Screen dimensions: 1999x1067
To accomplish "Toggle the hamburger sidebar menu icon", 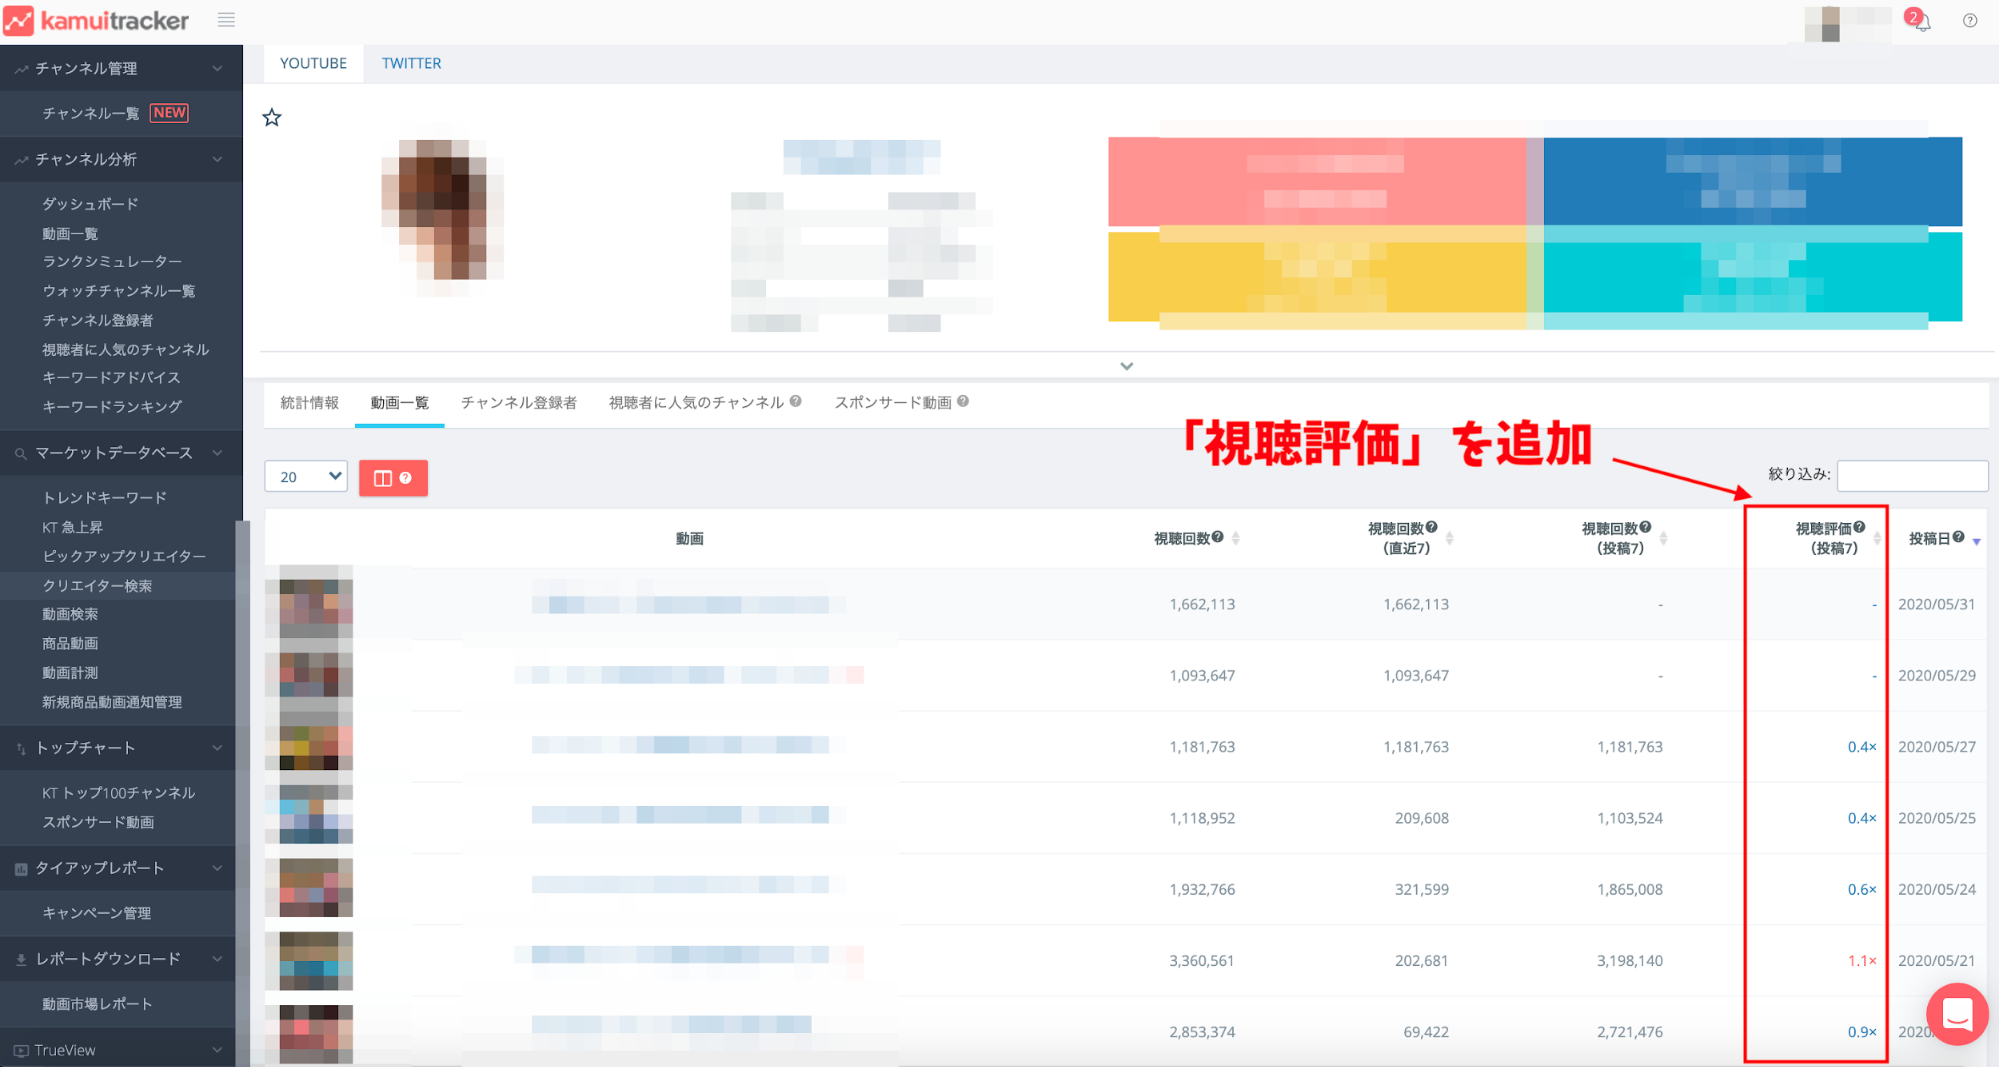I will [227, 20].
